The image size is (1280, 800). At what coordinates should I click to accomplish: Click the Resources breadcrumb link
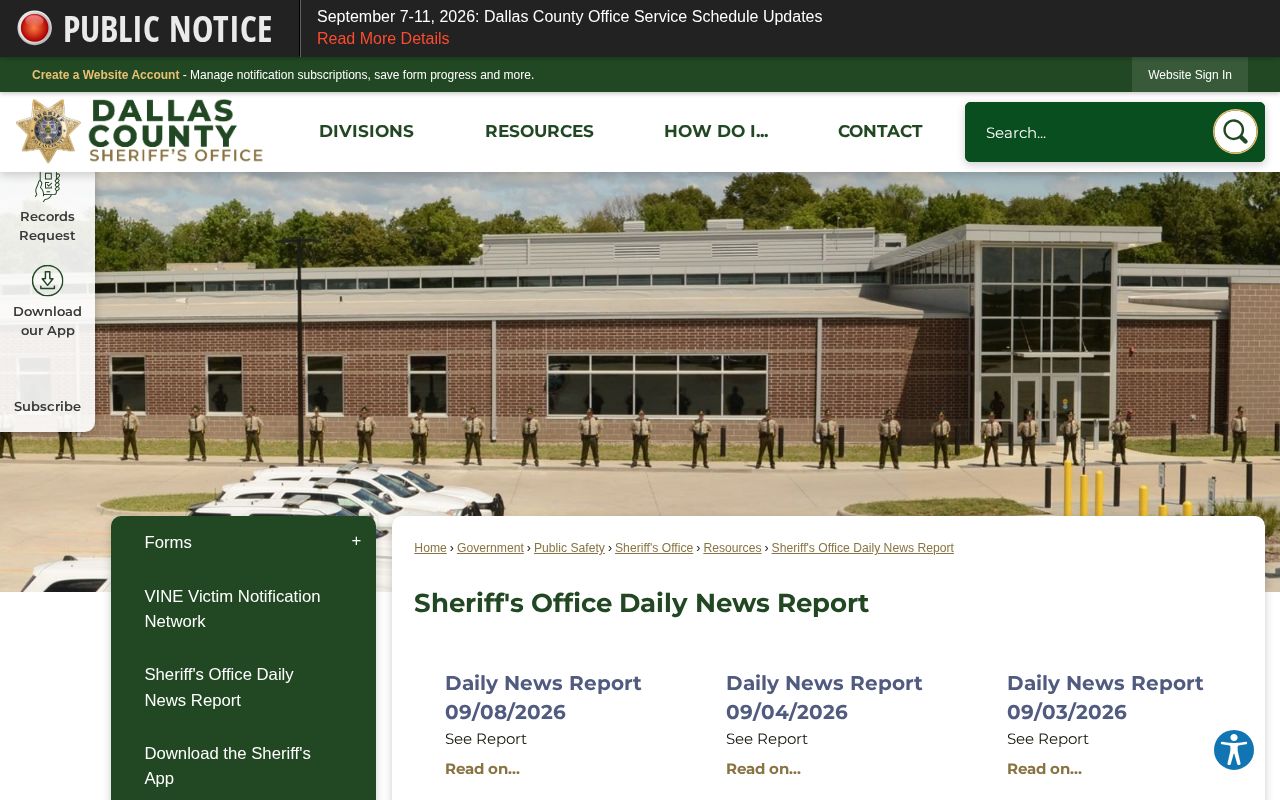tap(732, 548)
